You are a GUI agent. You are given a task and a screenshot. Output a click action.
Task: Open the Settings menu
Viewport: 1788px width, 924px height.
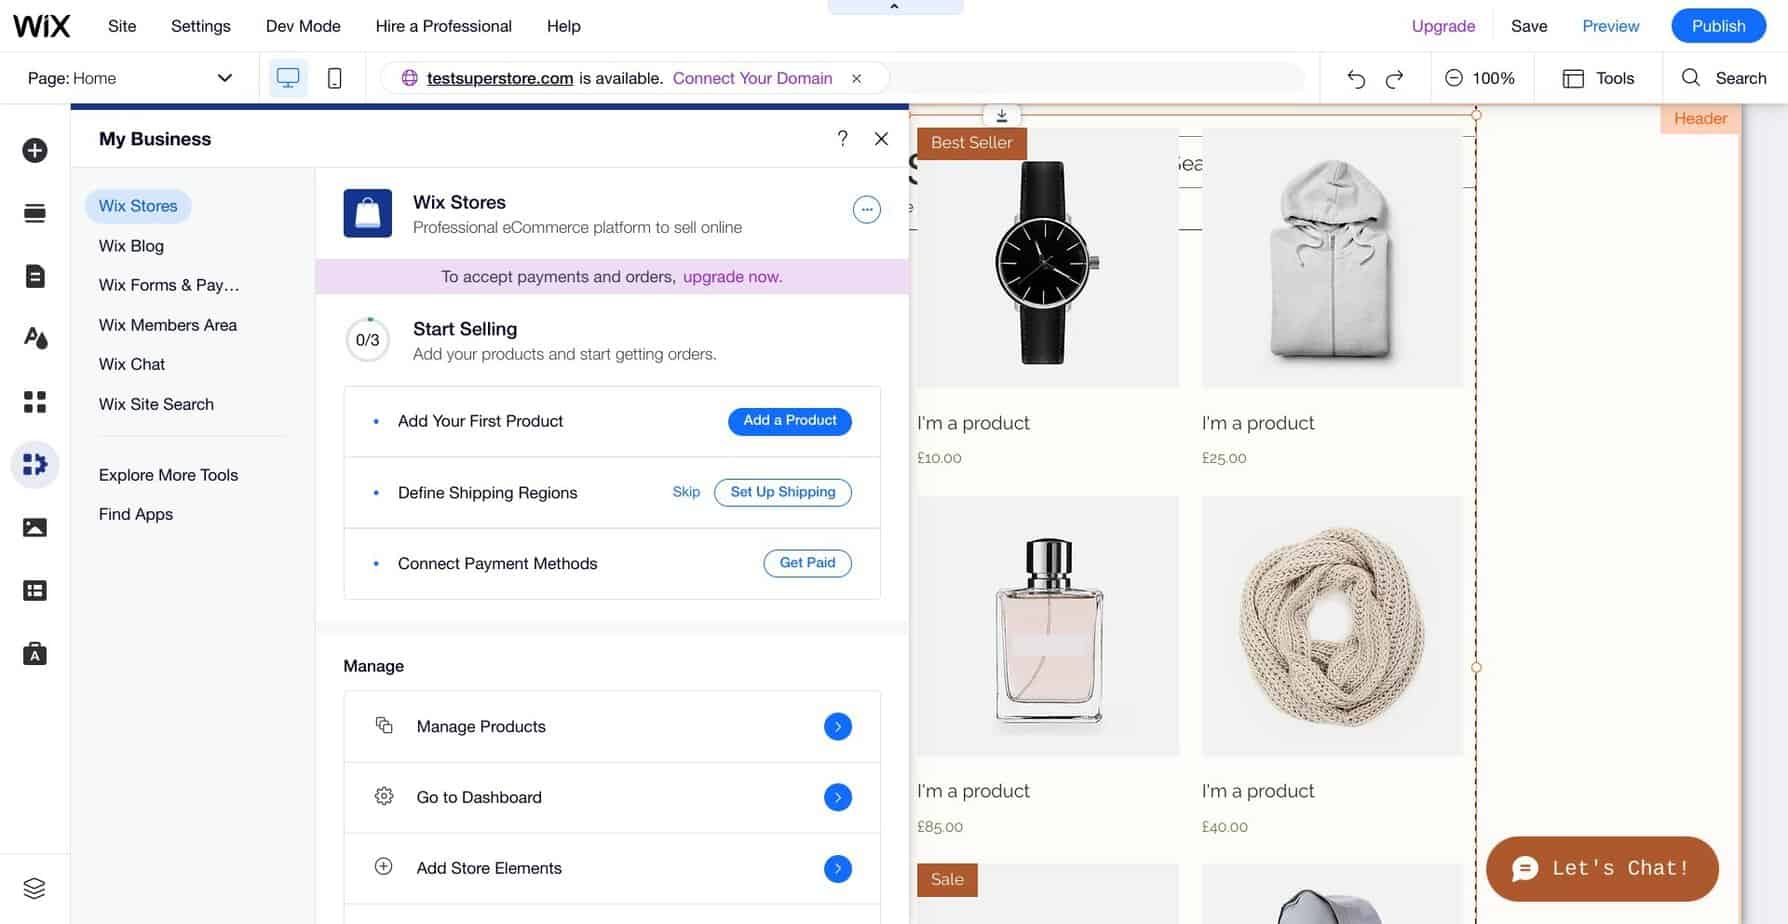click(201, 26)
